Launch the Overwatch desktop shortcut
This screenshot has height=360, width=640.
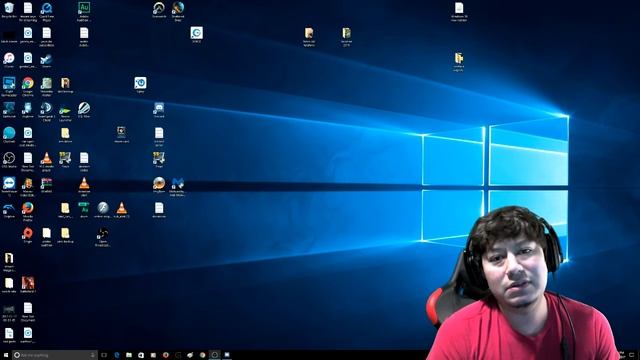click(x=159, y=10)
